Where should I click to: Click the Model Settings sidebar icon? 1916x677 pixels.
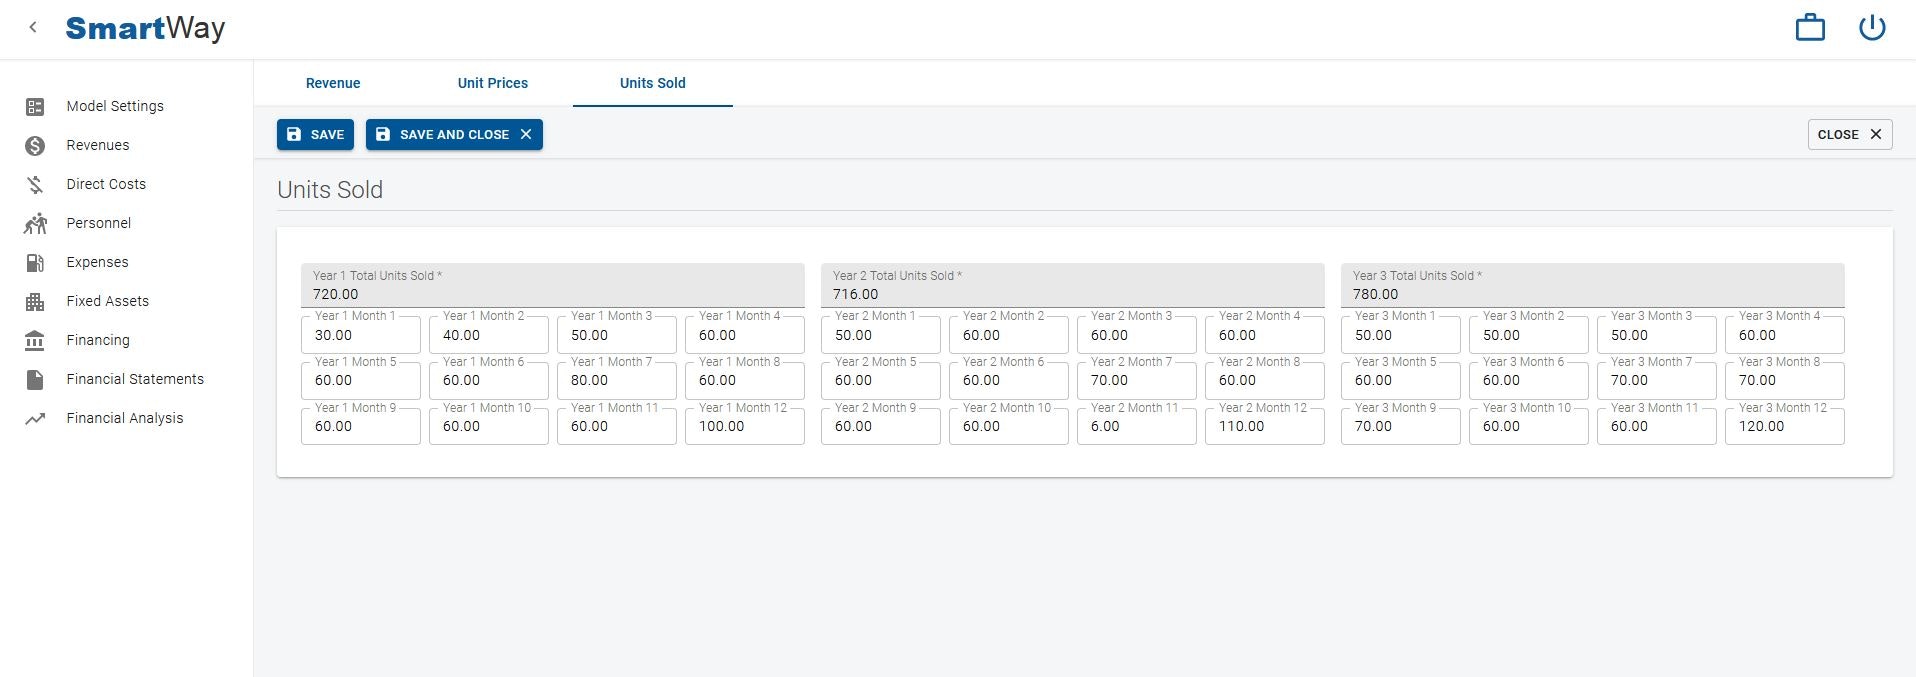tap(35, 106)
